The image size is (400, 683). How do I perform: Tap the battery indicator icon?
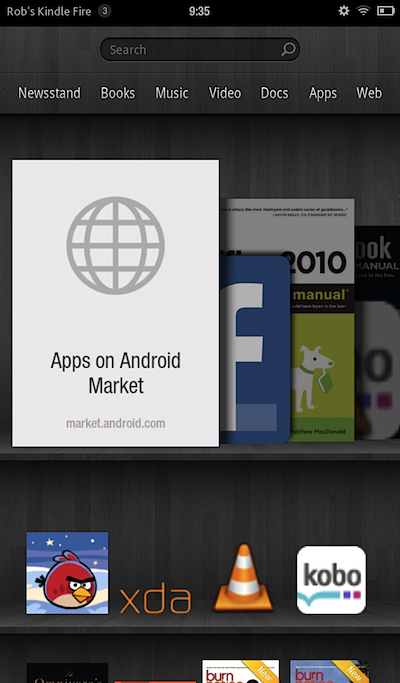386,11
